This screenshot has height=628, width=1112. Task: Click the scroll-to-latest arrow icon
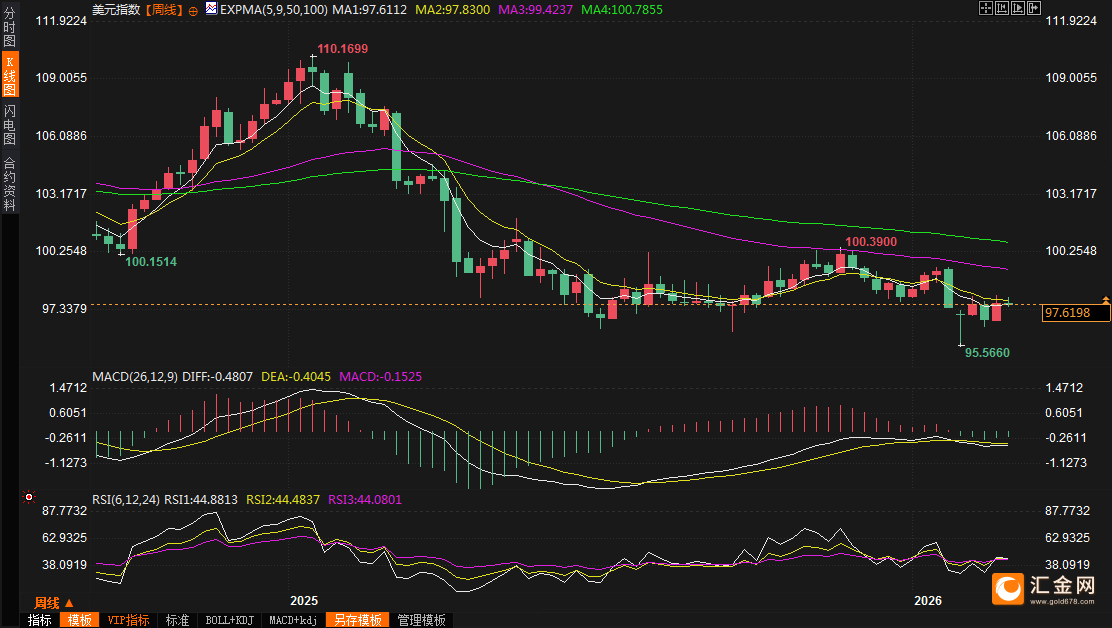tap(1035, 7)
